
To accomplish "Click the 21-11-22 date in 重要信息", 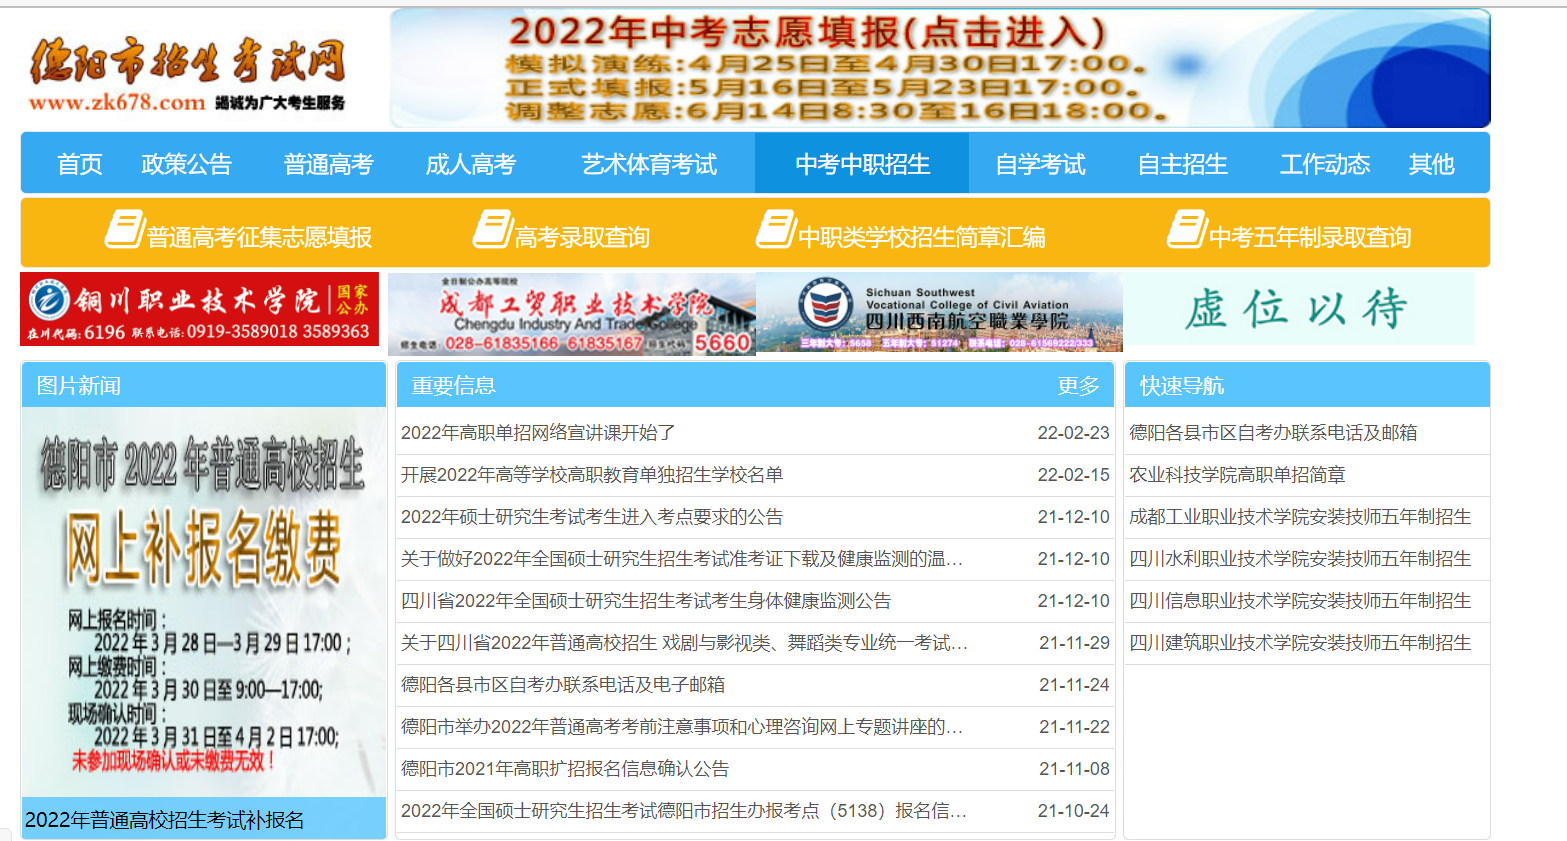I will point(1074,727).
